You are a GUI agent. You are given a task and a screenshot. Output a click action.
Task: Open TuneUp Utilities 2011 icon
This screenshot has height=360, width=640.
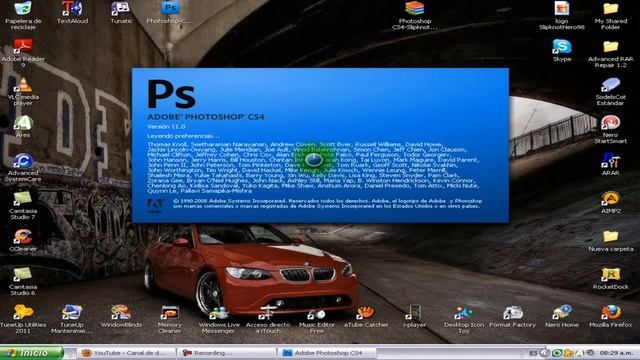click(23, 313)
